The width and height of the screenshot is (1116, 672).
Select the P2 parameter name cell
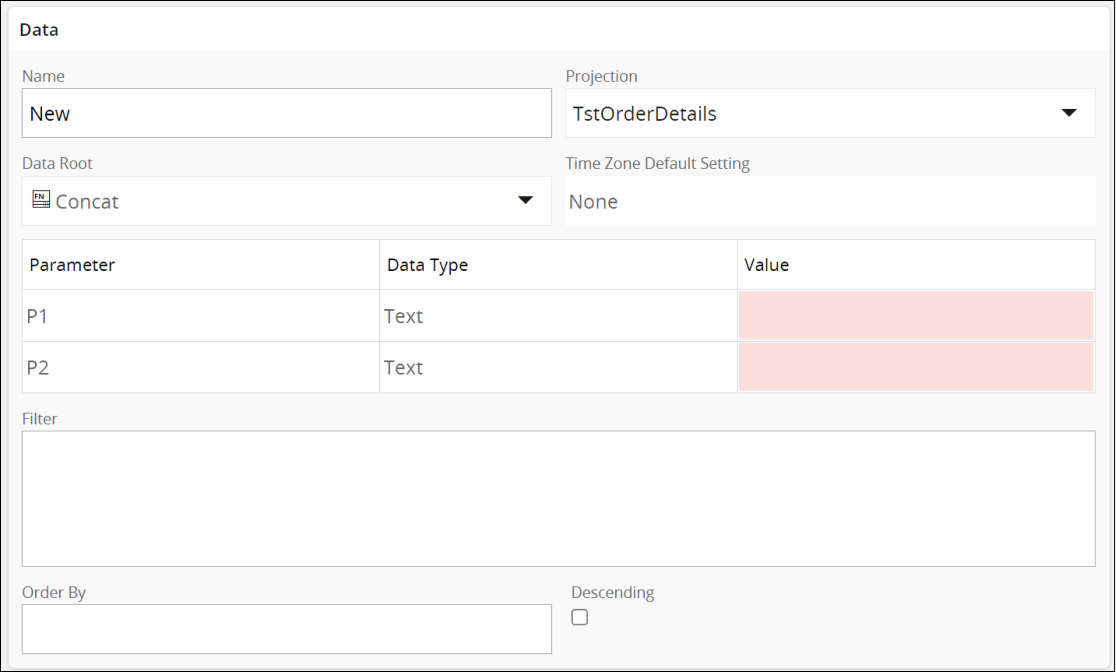(x=38, y=367)
